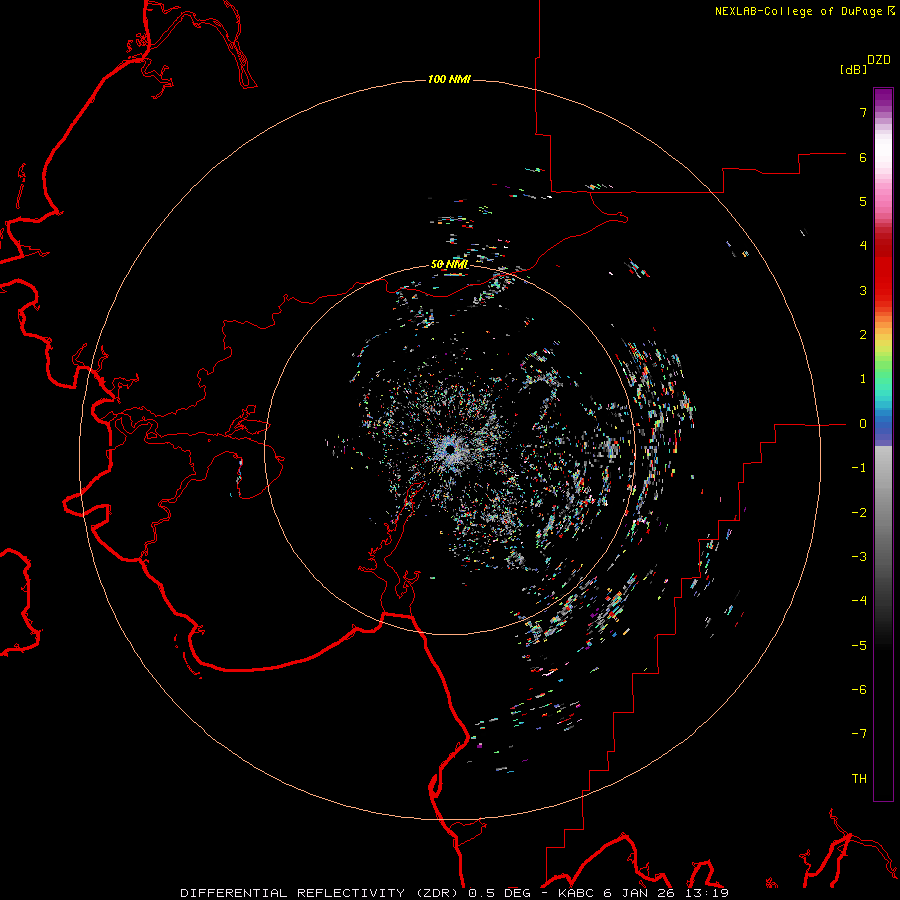Select the -5 dB scale value
Viewport: 900px width, 900px height.
(859, 646)
